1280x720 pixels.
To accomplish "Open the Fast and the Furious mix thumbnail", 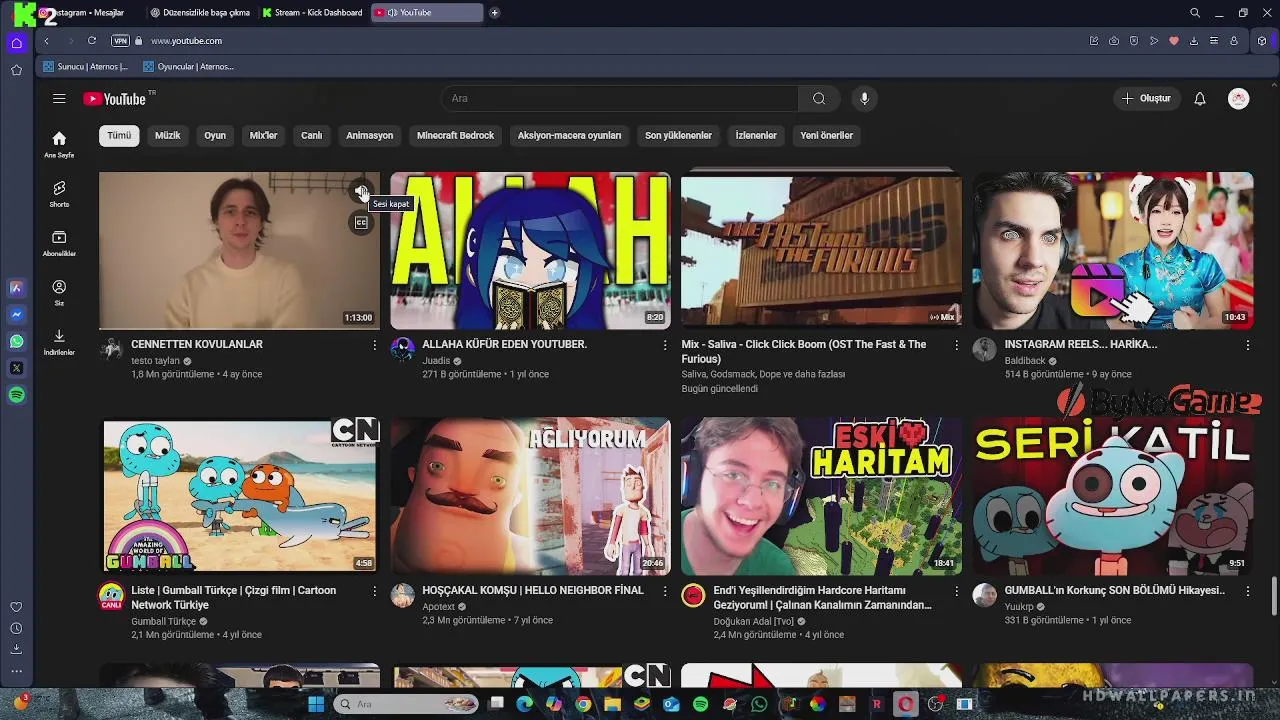I will (821, 250).
